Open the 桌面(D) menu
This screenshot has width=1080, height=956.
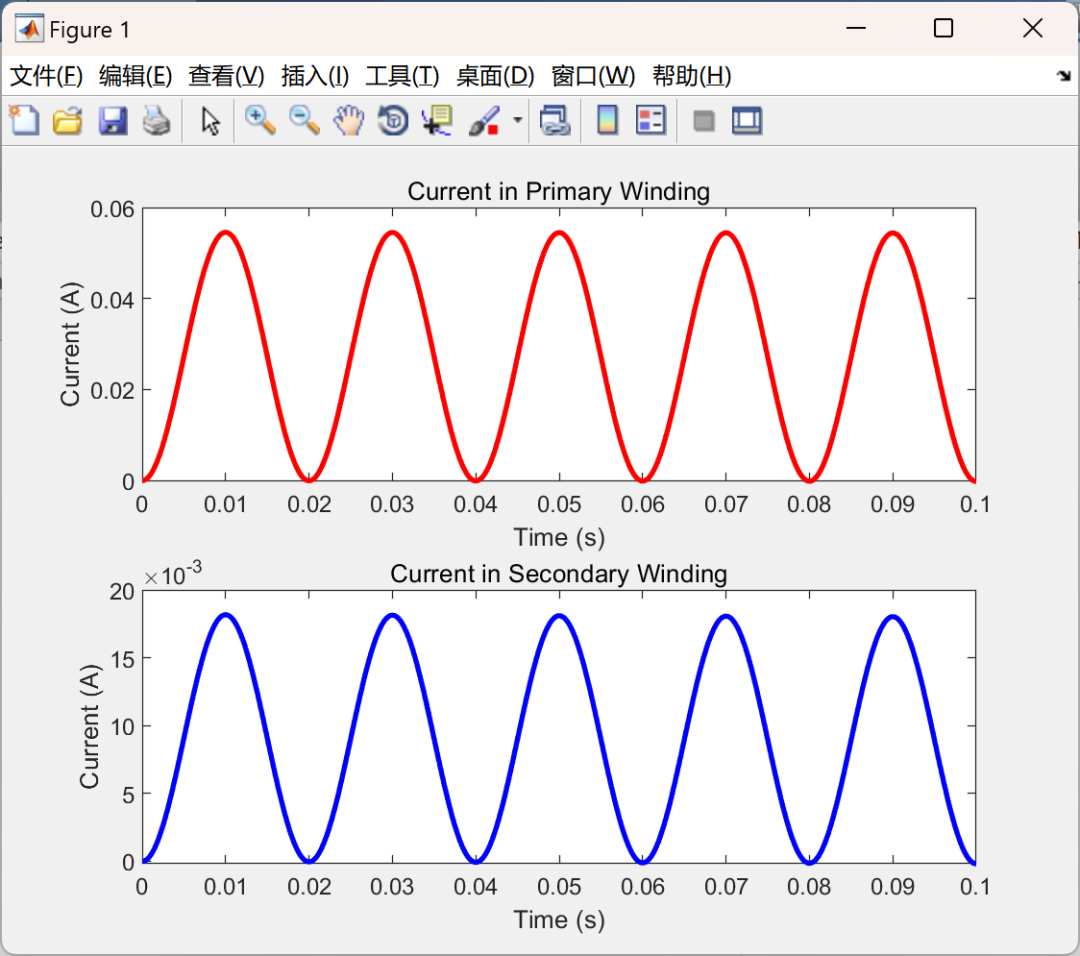point(495,76)
